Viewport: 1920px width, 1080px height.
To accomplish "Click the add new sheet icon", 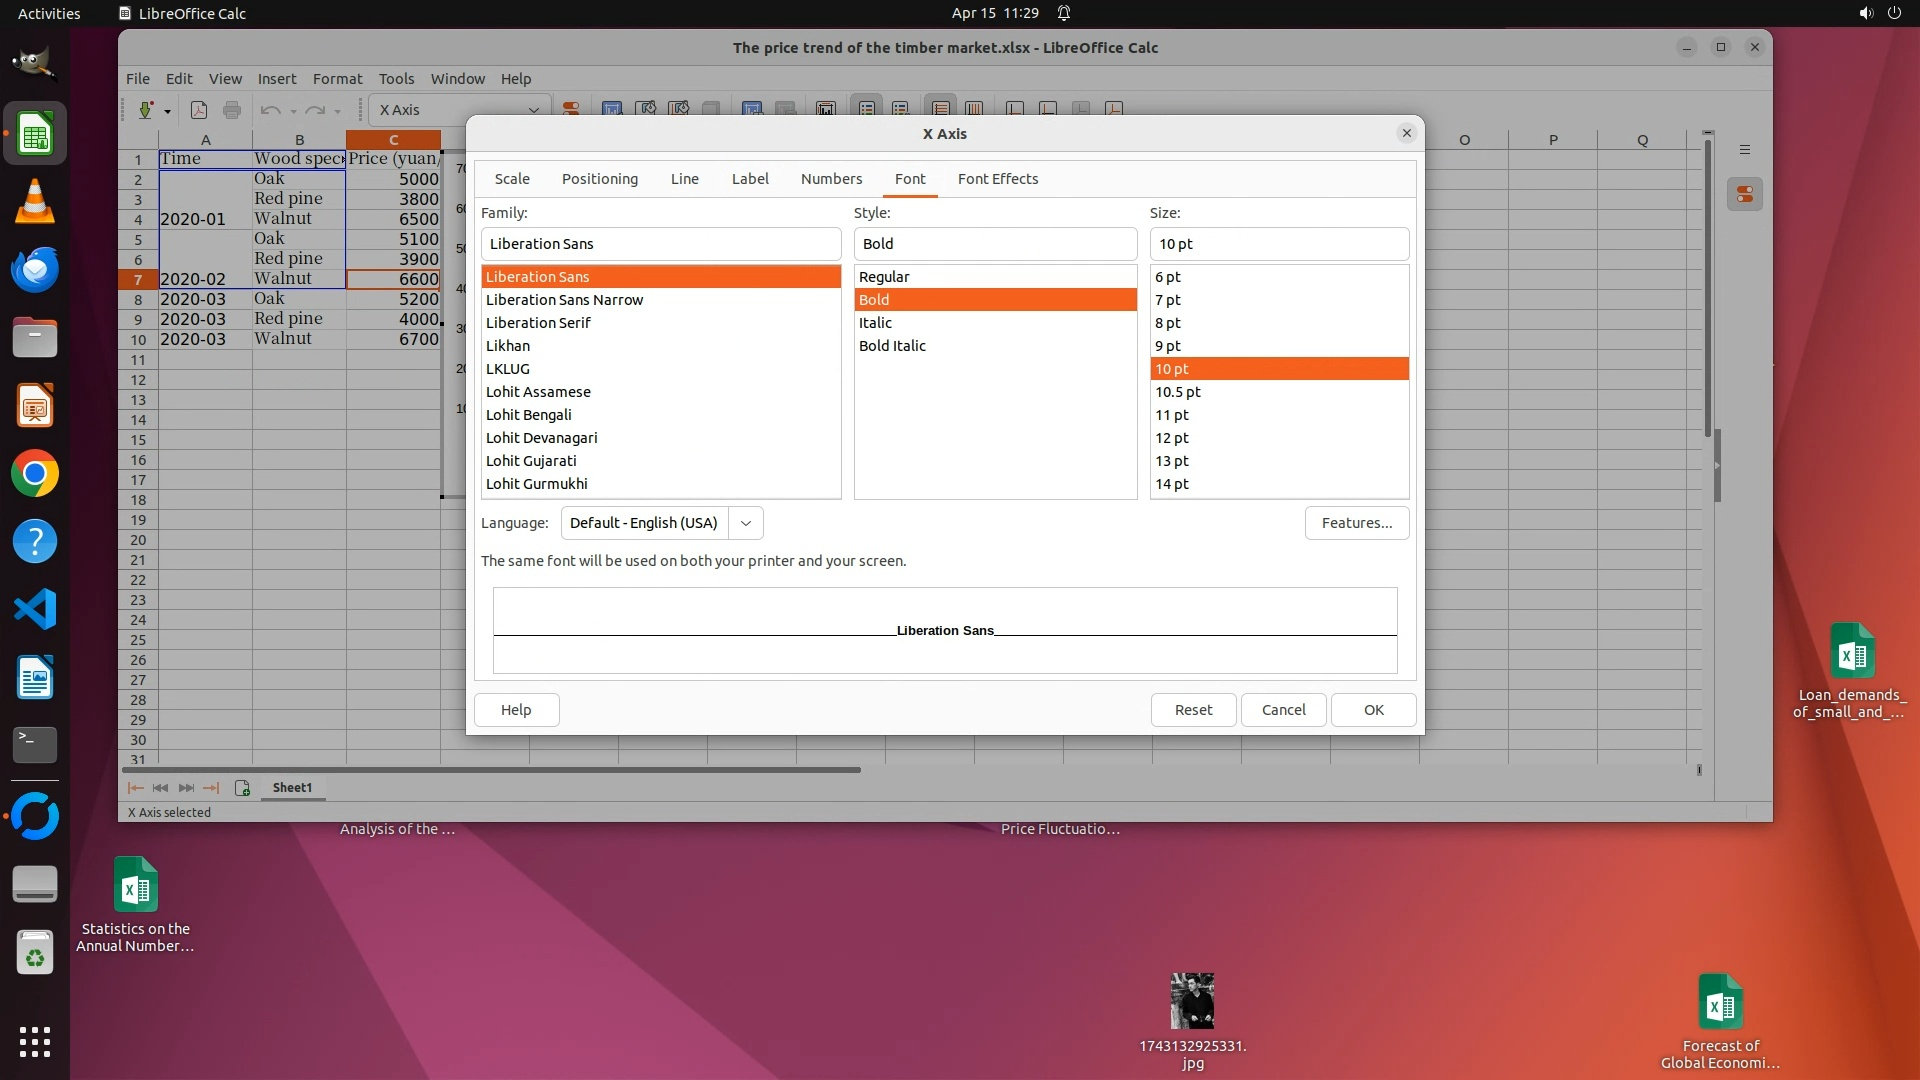I will click(x=242, y=788).
